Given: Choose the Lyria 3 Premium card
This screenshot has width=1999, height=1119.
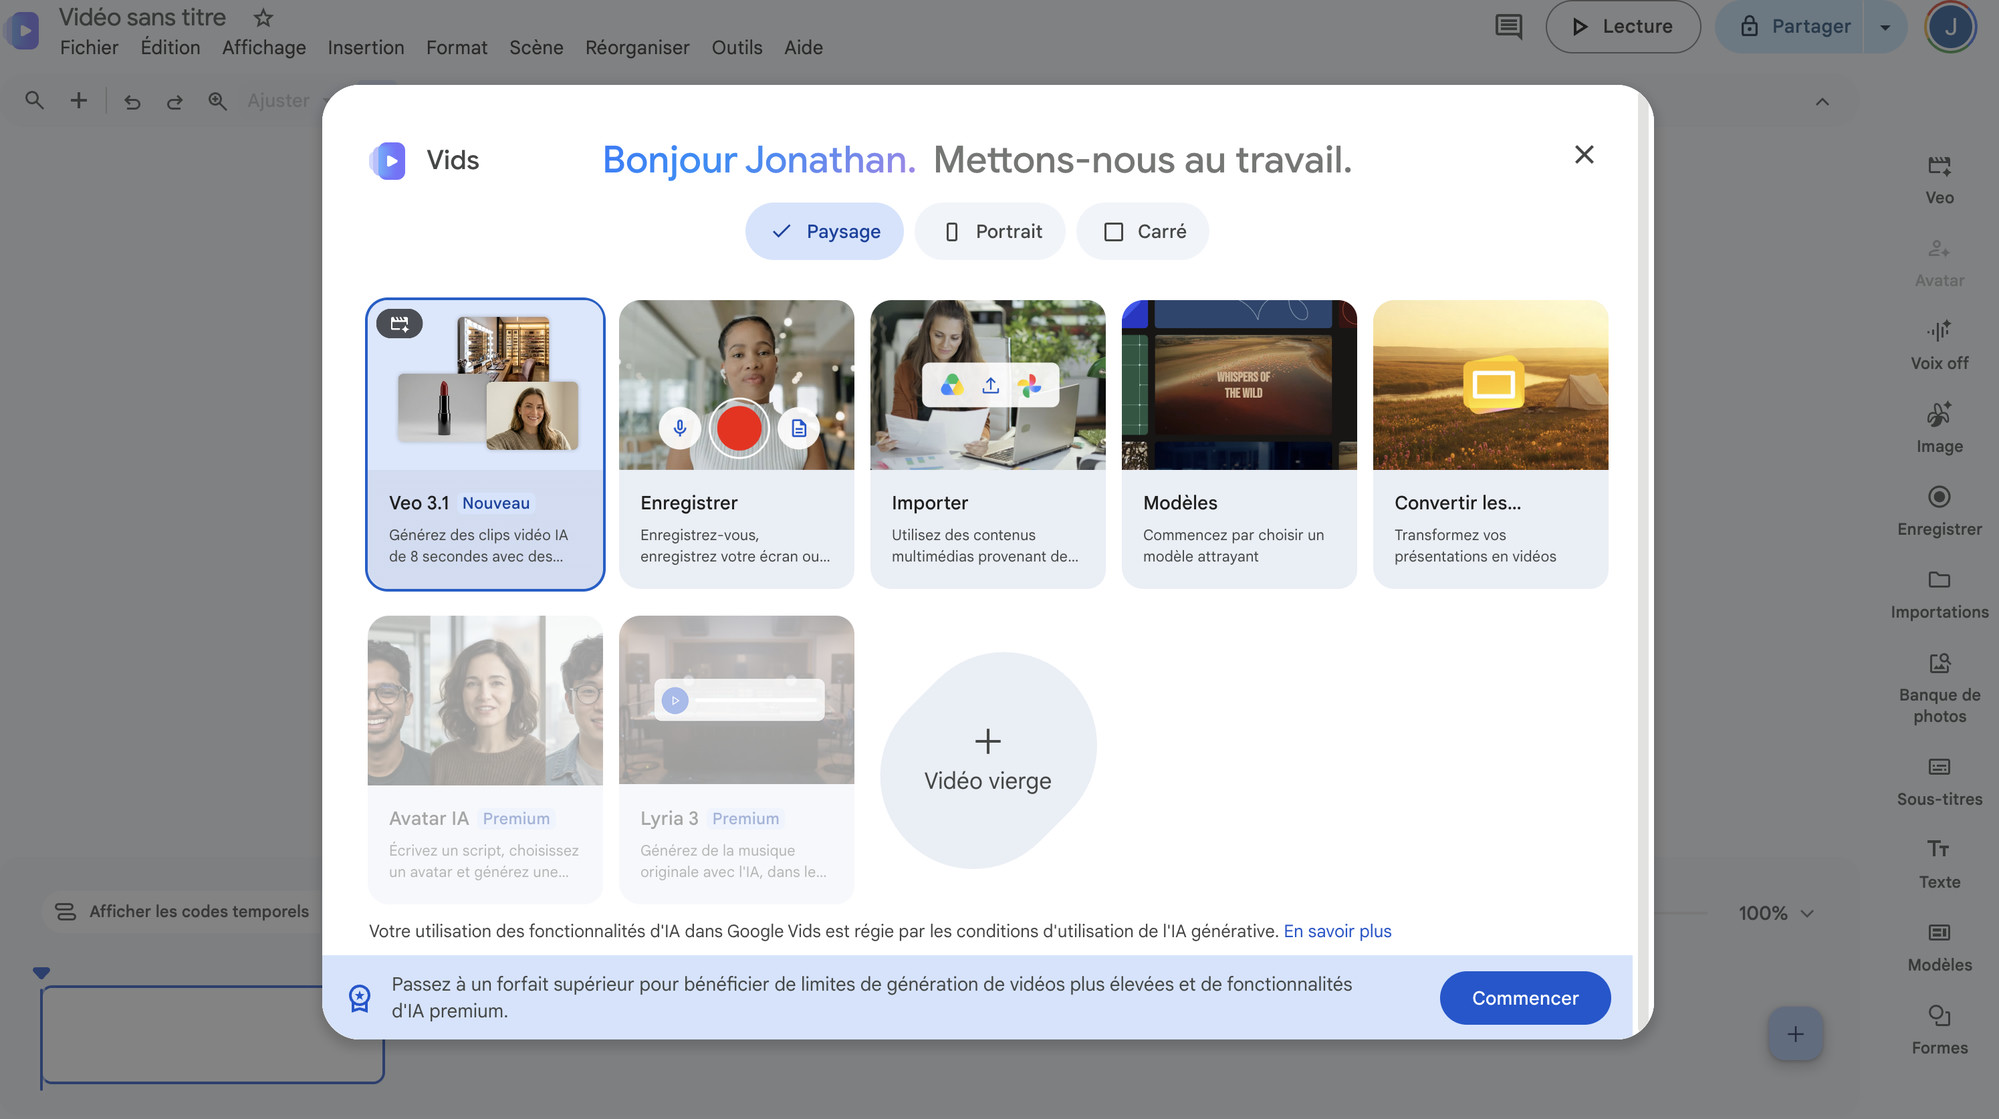Looking at the screenshot, I should (737, 759).
